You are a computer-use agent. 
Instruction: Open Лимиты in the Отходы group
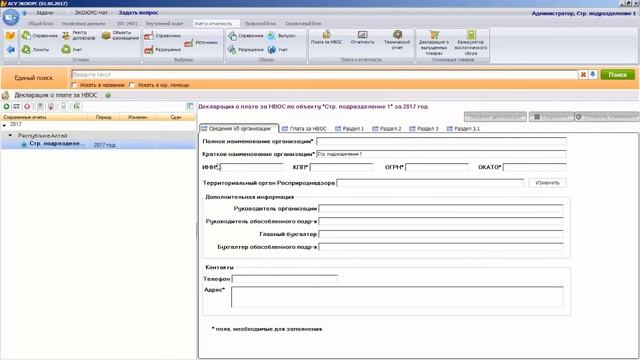click(36, 50)
